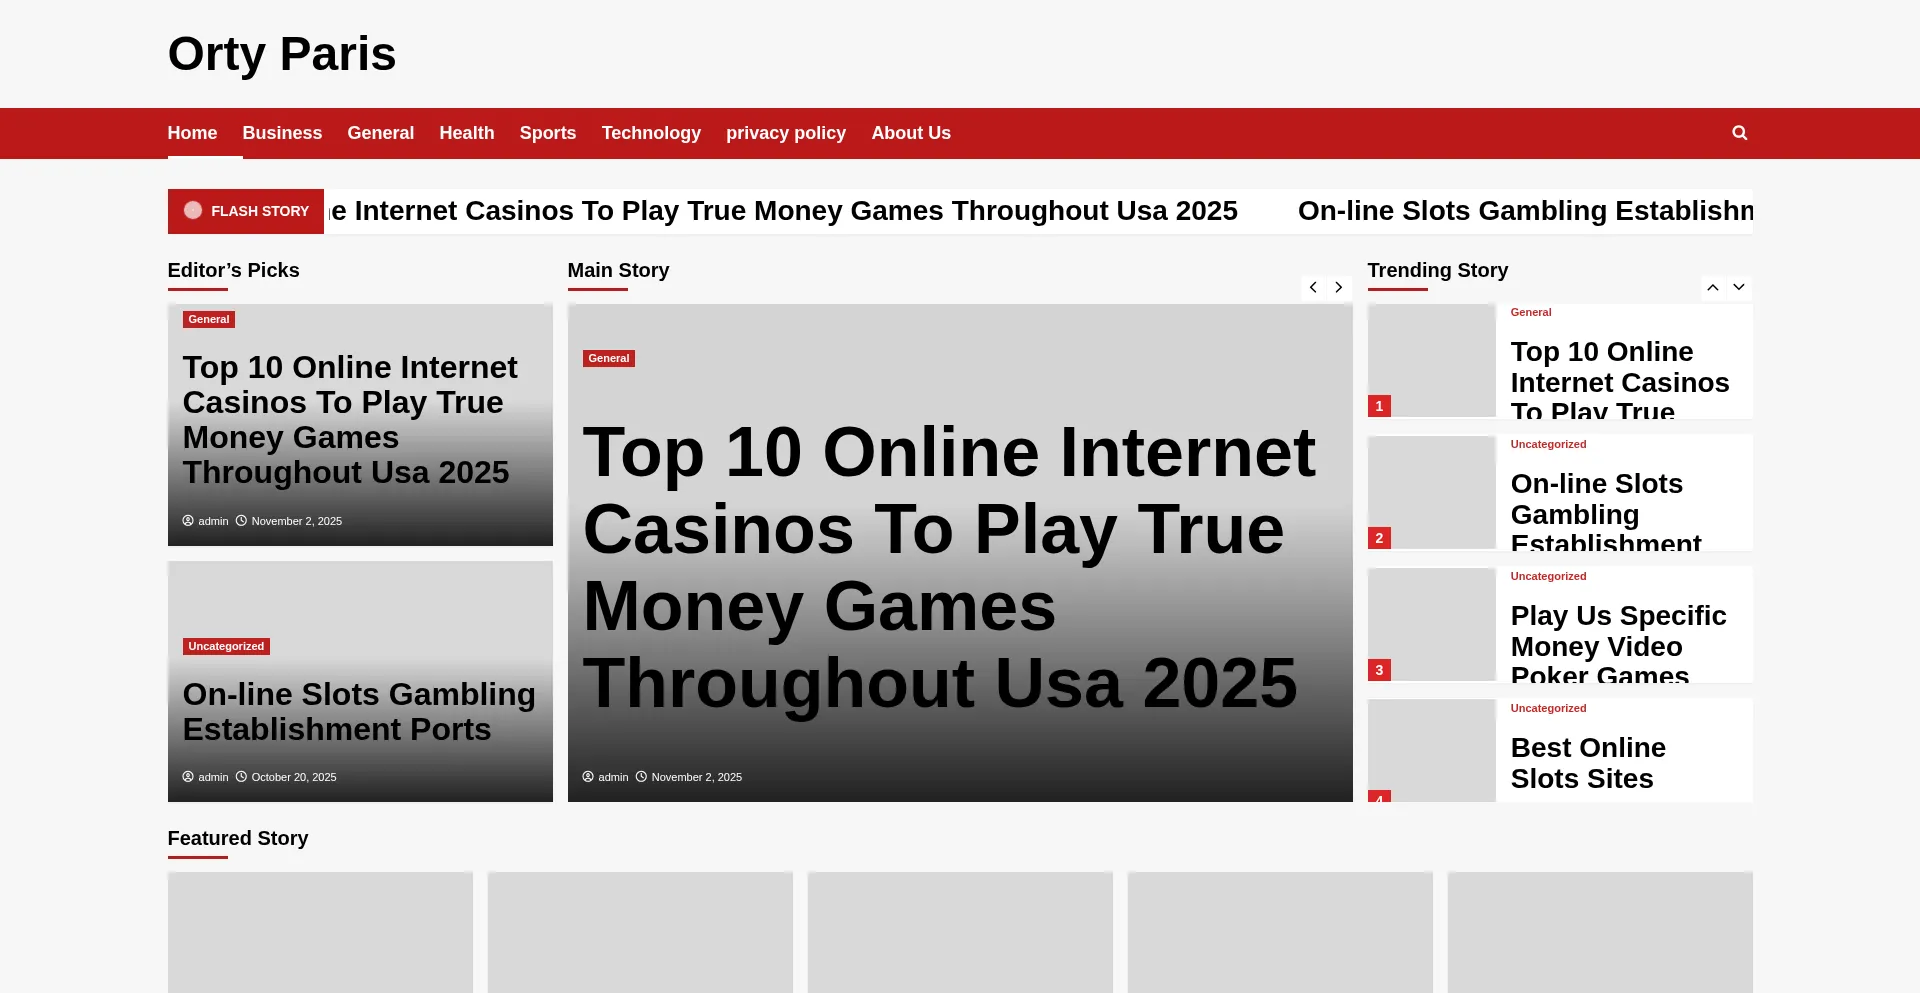The height and width of the screenshot is (993, 1920).
Task: Select the General tag on Main Story
Action: coord(608,359)
